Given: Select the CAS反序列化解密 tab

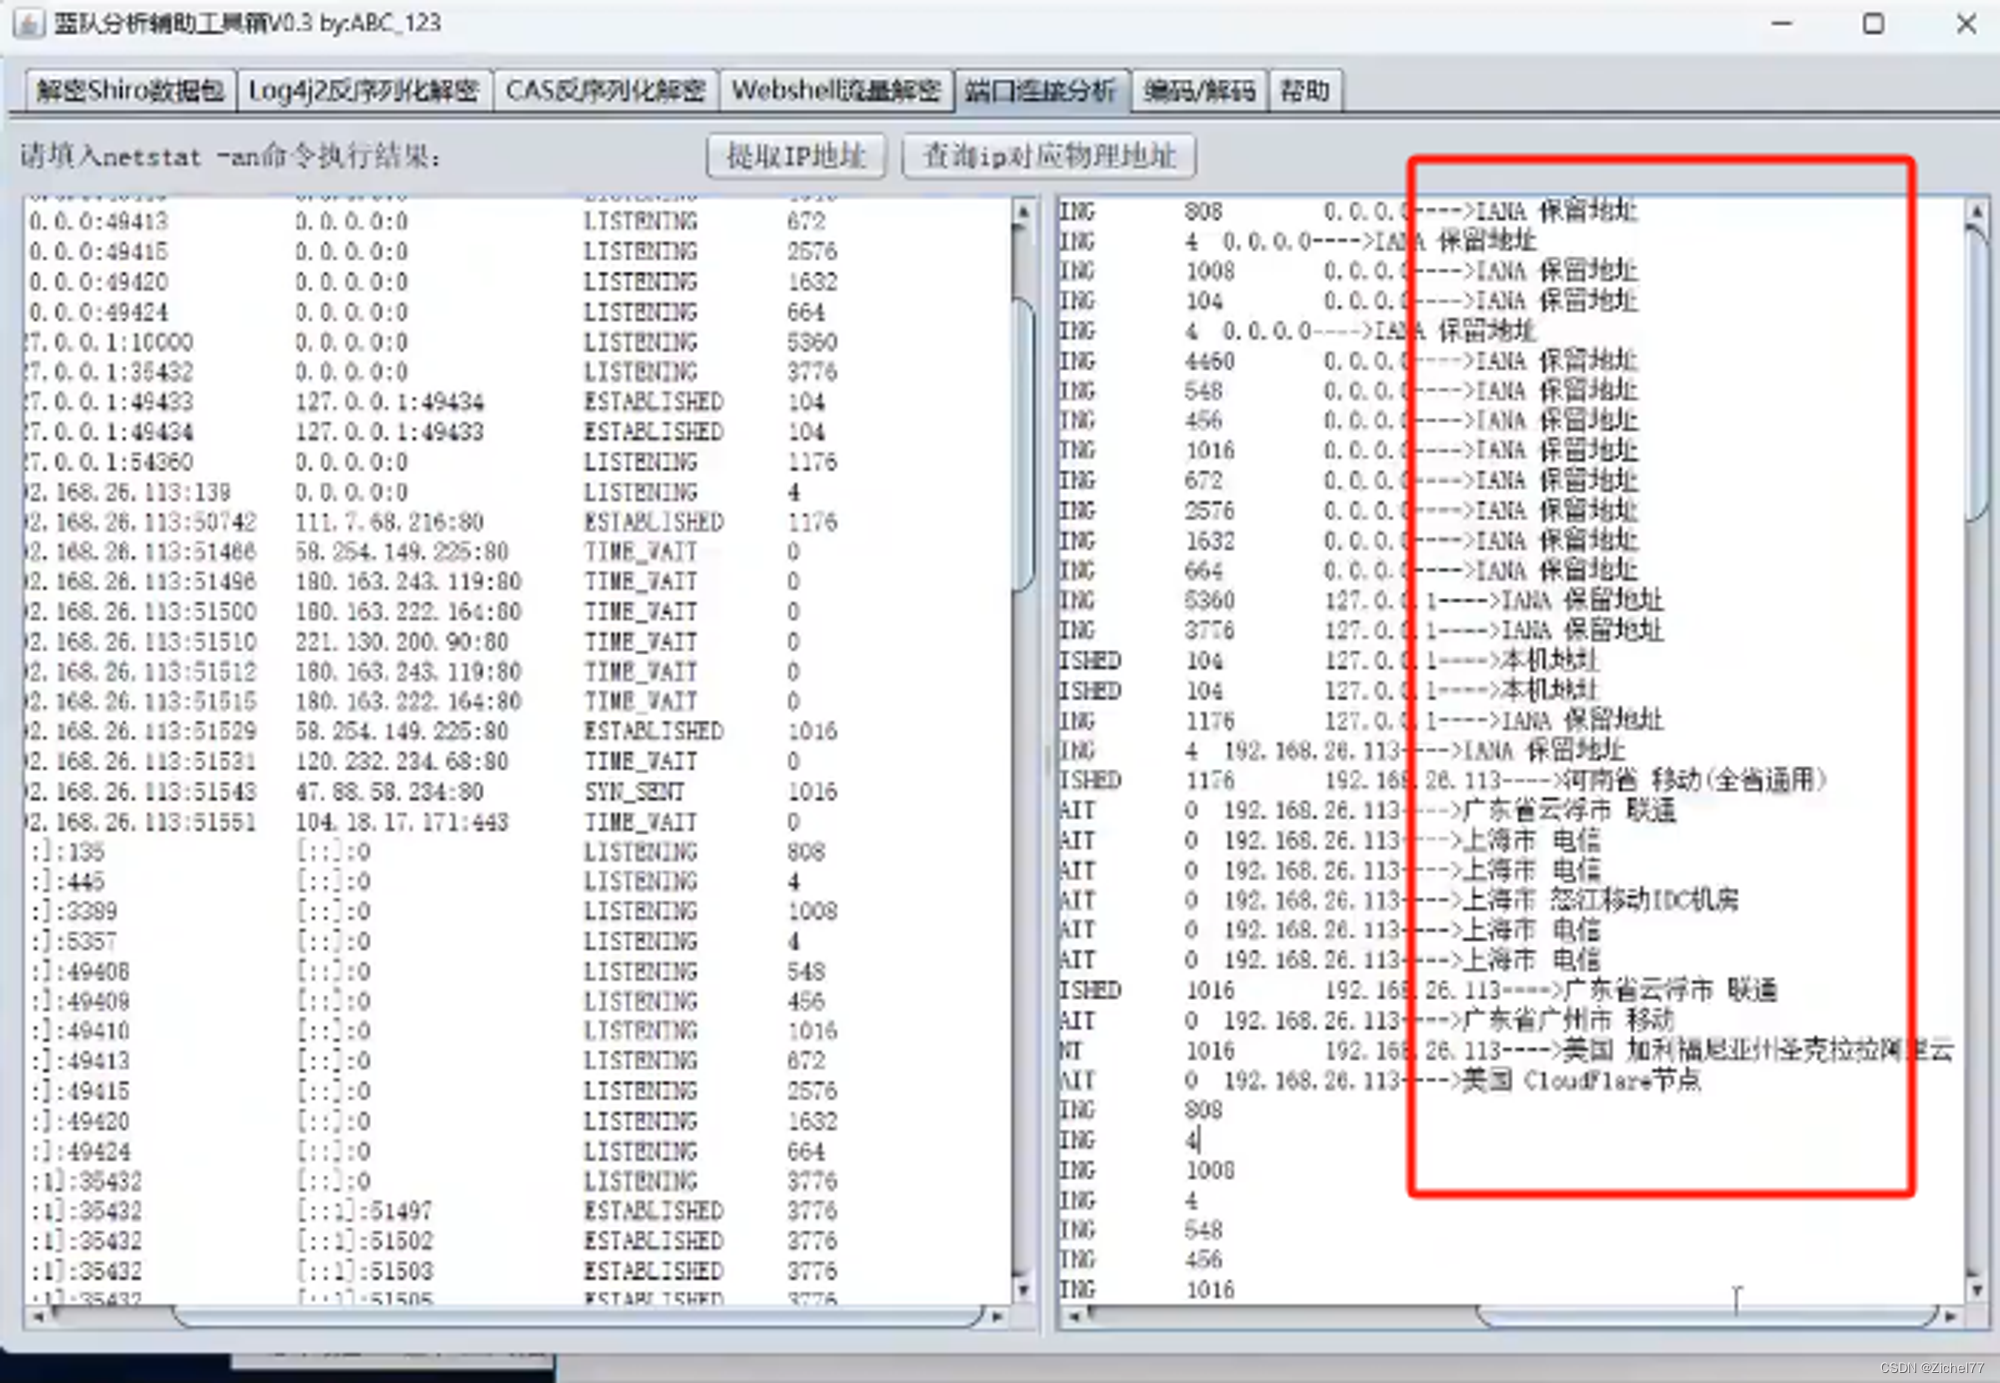Looking at the screenshot, I should pos(605,91).
